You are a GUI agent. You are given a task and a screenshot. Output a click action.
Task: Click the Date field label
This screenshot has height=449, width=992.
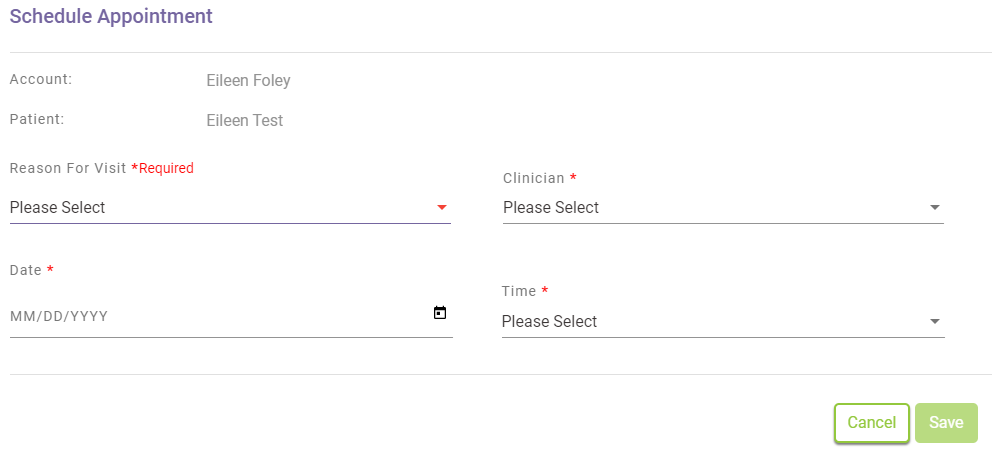(x=25, y=271)
